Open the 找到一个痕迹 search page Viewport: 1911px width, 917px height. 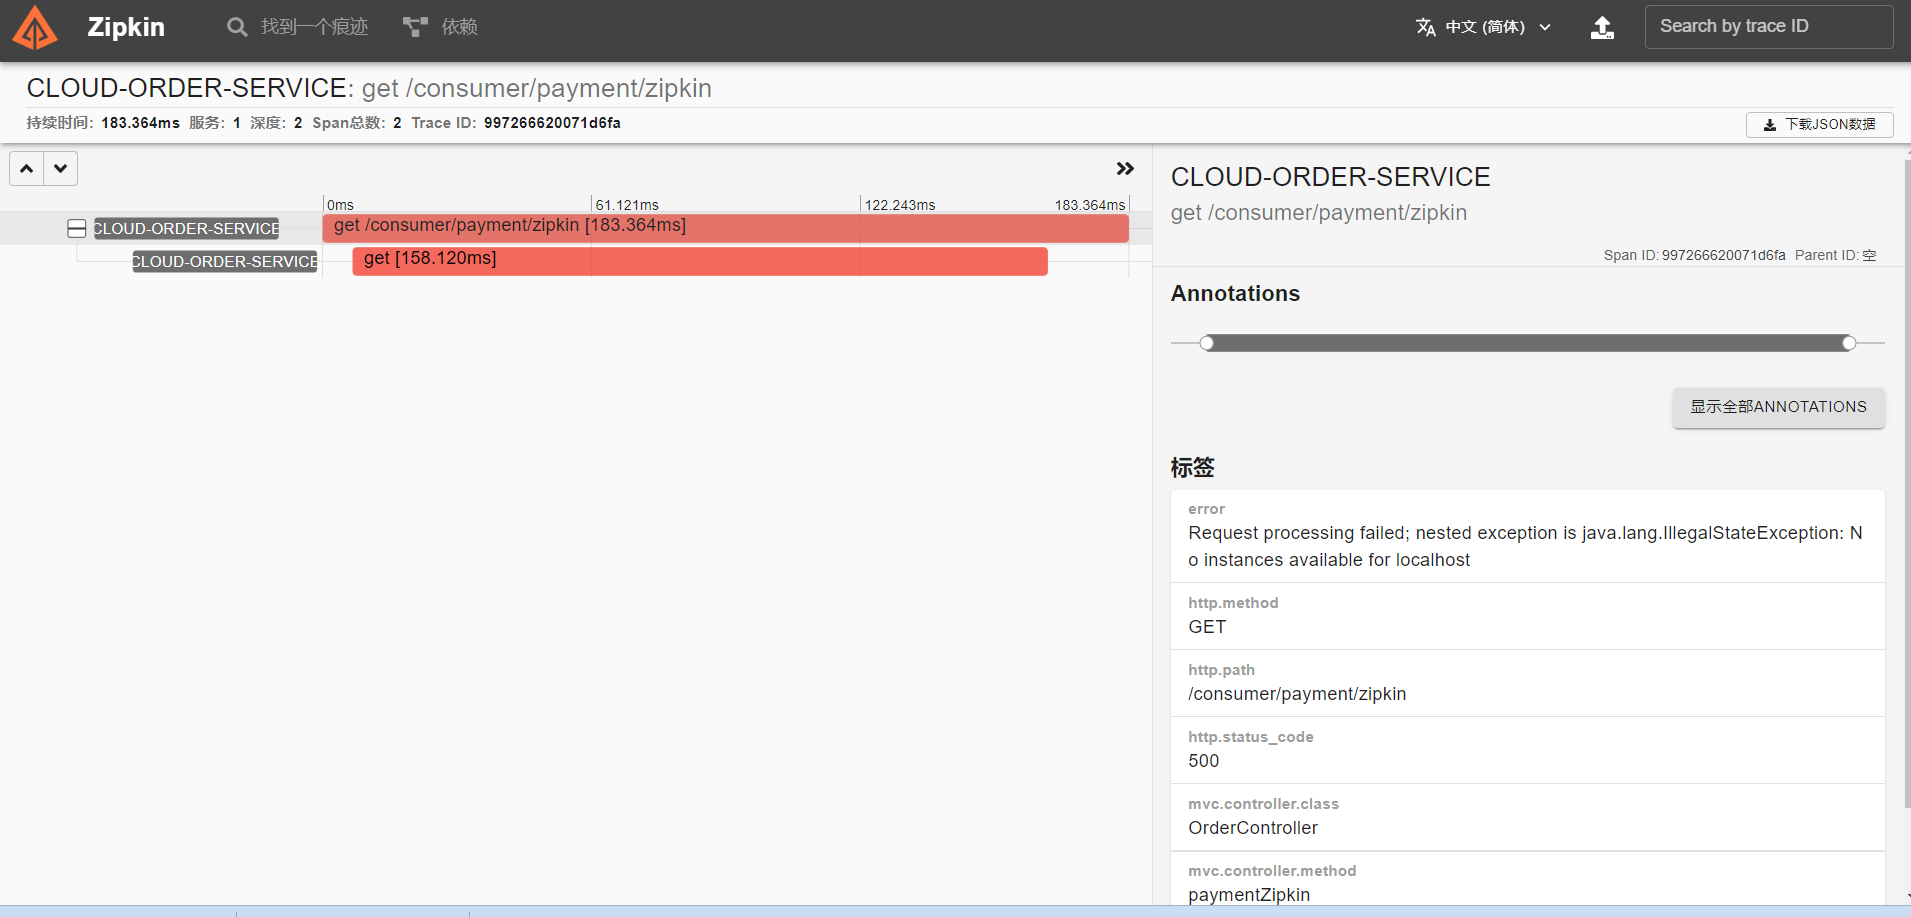pyautogui.click(x=297, y=27)
